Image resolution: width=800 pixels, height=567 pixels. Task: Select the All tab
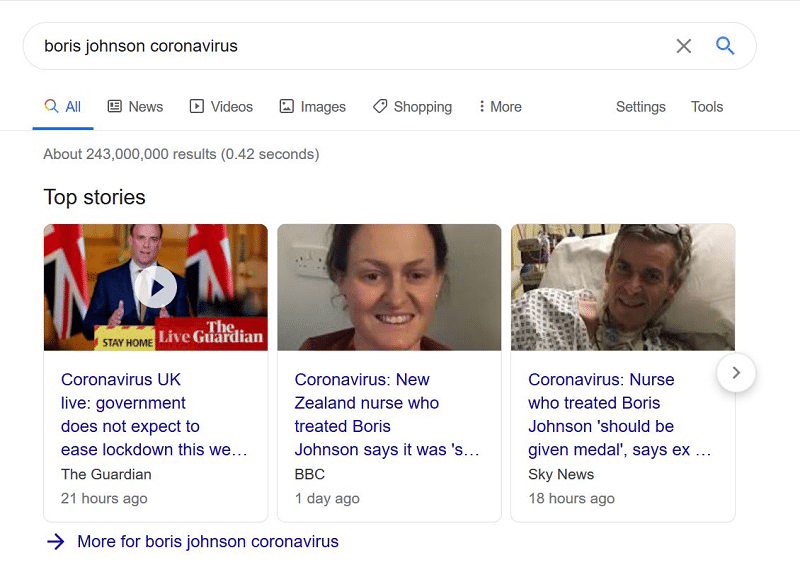63,107
